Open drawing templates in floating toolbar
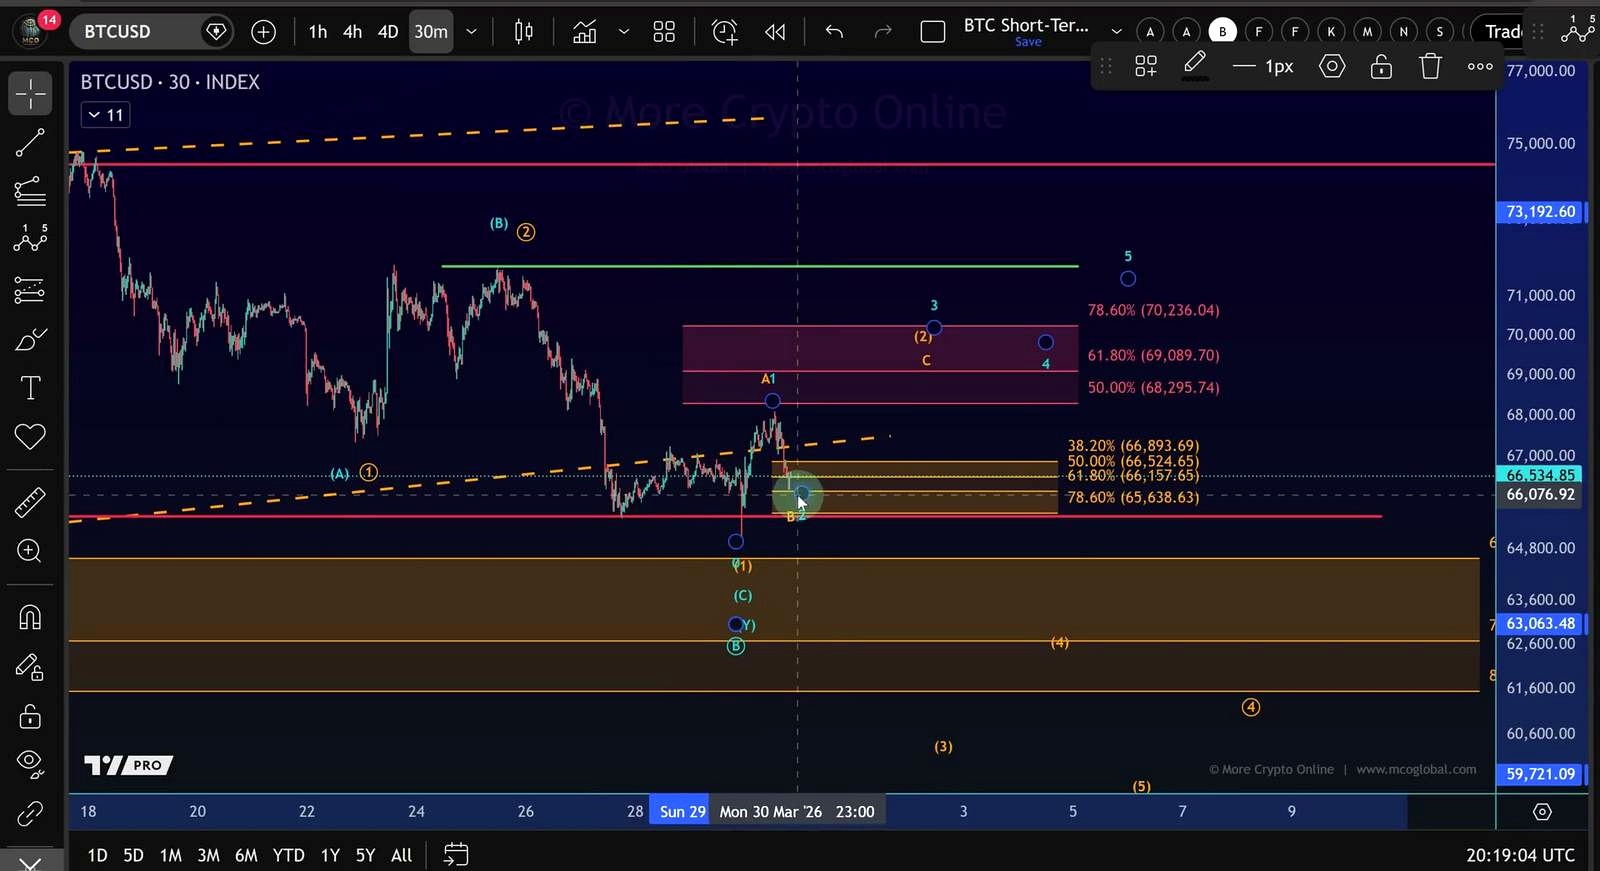This screenshot has width=1600, height=871. pos(1146,67)
